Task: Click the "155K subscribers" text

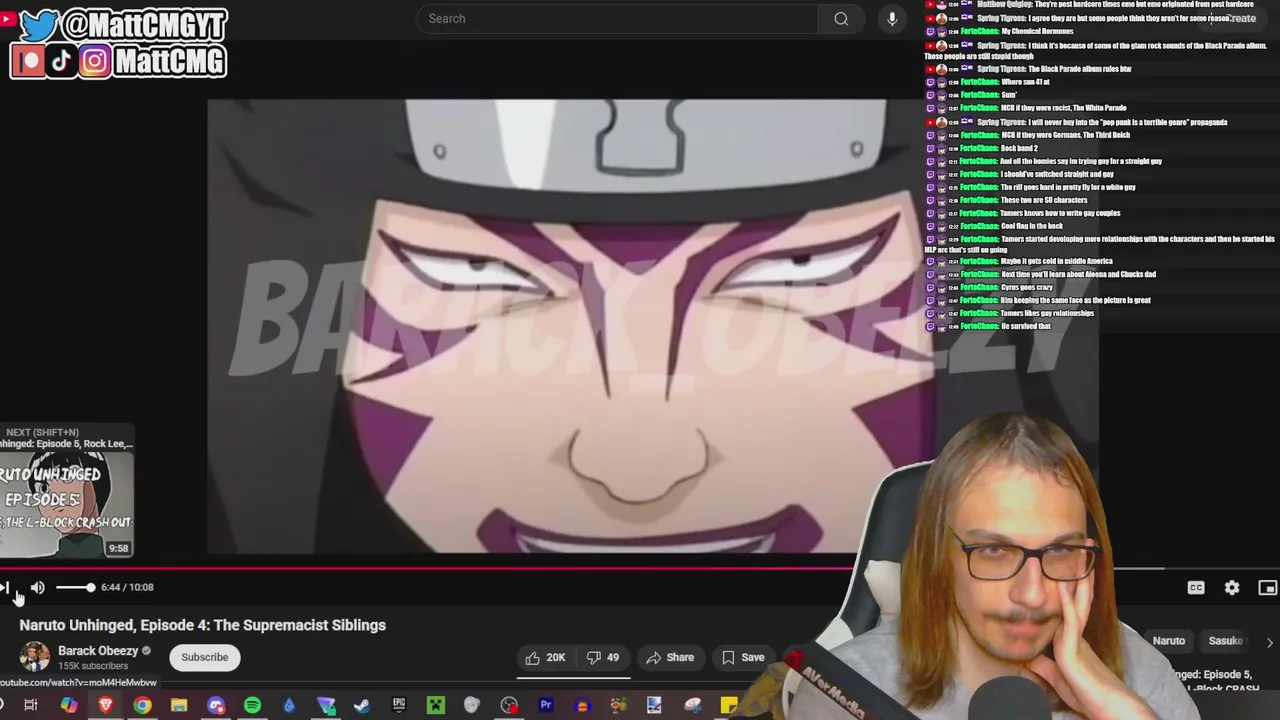Action: (x=92, y=666)
